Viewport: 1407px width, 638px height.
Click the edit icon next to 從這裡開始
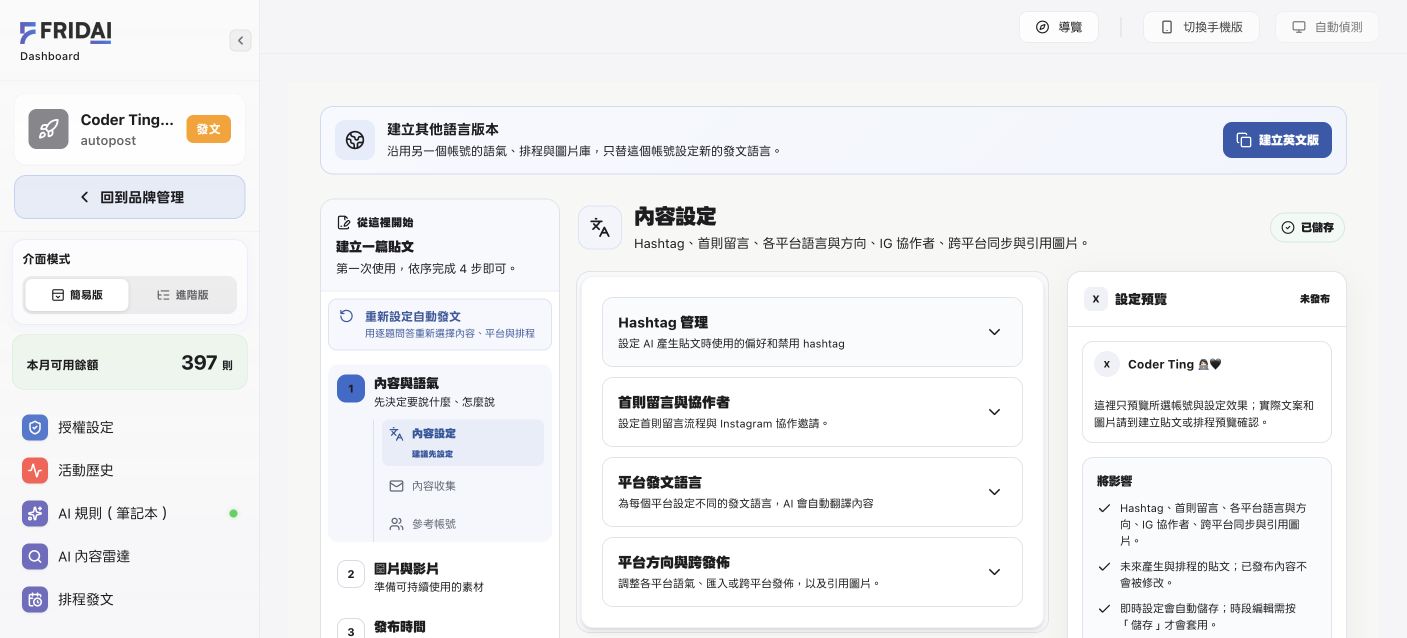345,222
